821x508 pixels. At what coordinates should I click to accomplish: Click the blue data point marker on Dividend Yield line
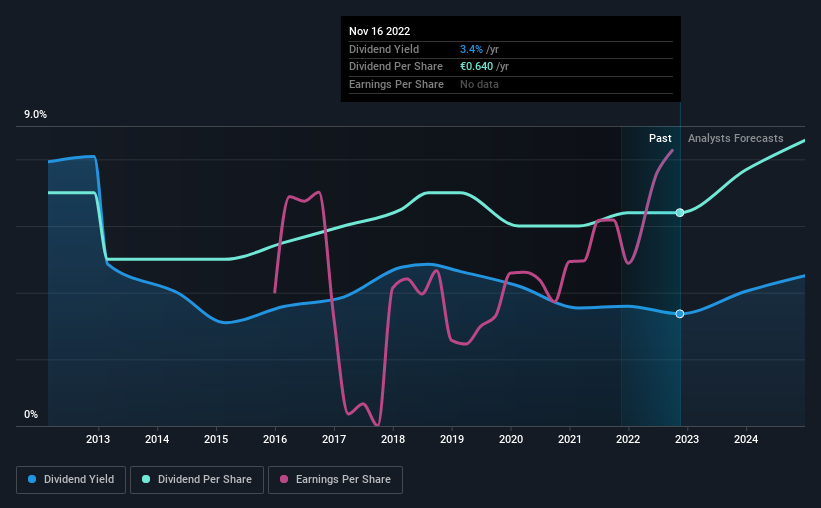coord(680,314)
